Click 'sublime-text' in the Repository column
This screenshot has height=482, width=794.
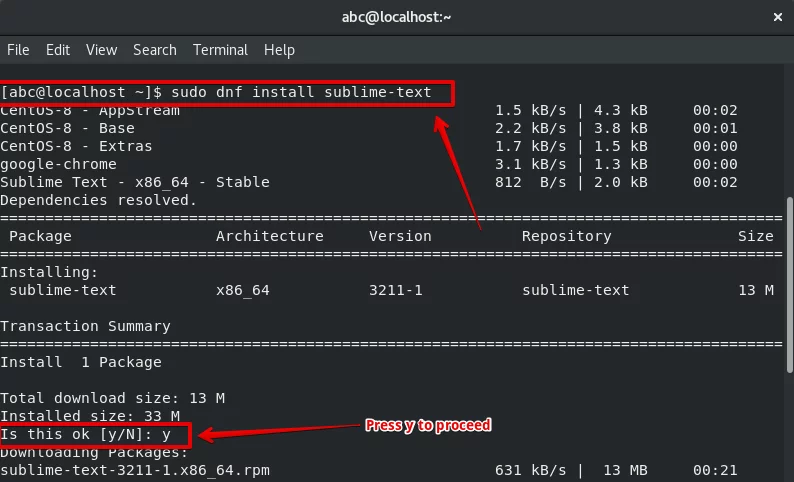[576, 291]
